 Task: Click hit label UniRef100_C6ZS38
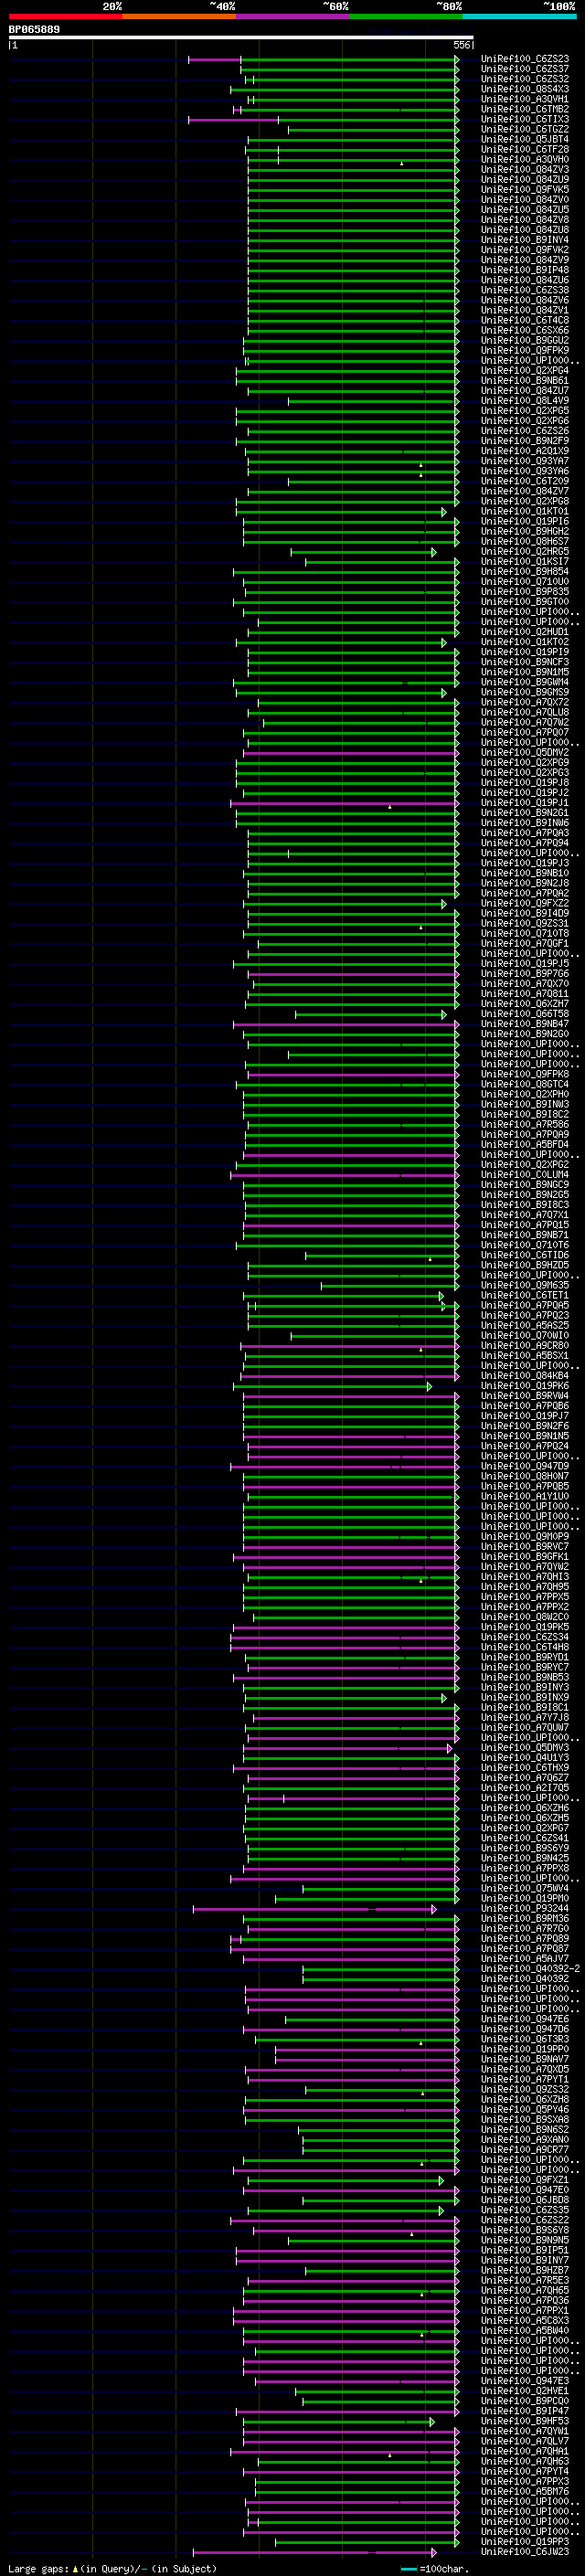pos(525,291)
